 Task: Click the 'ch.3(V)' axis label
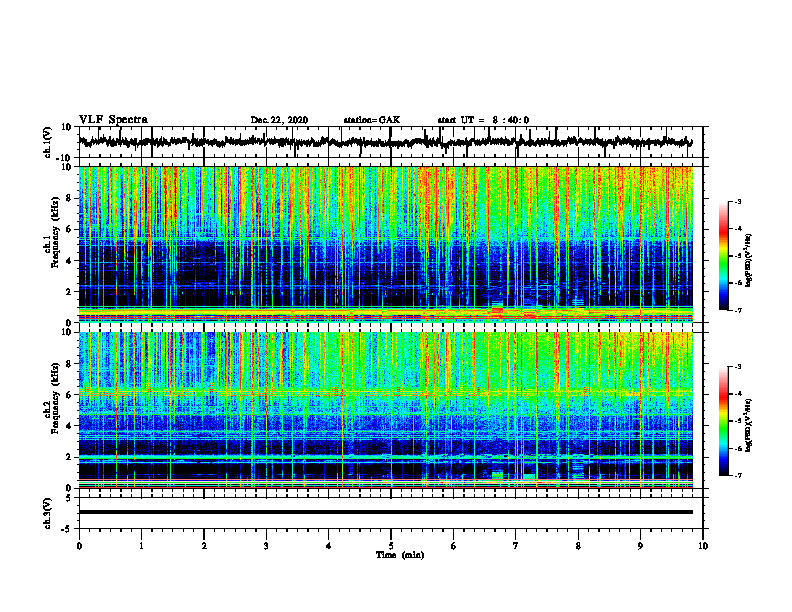[x=48, y=513]
